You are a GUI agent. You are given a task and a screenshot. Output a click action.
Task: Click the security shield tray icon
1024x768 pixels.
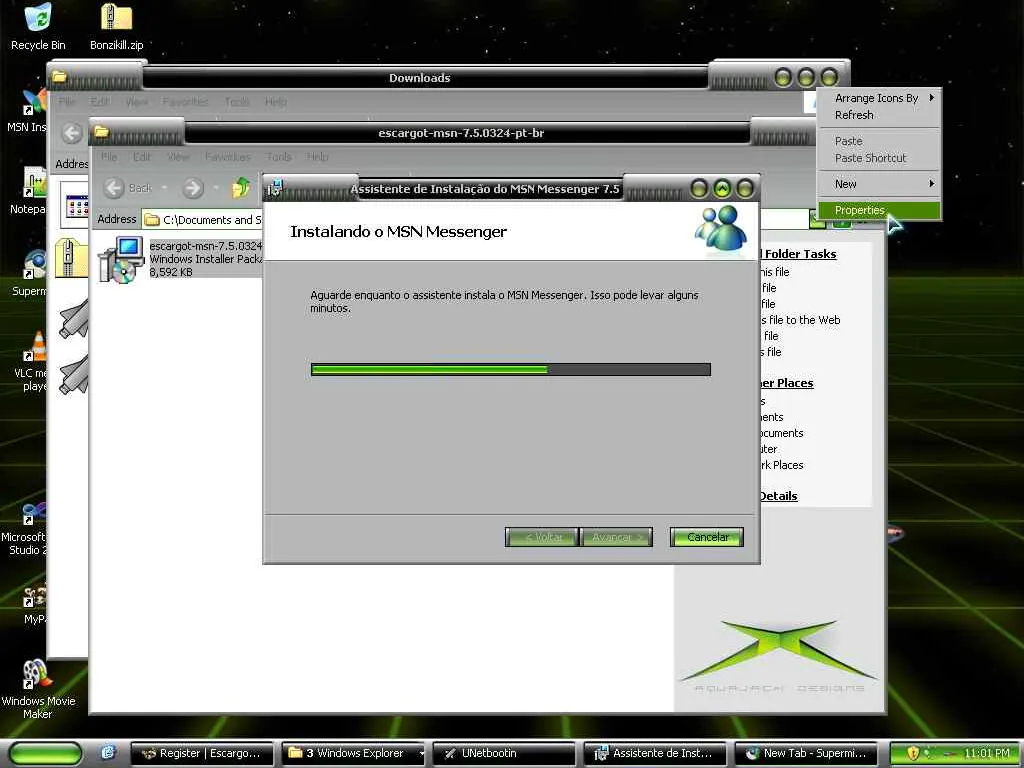[x=913, y=753]
